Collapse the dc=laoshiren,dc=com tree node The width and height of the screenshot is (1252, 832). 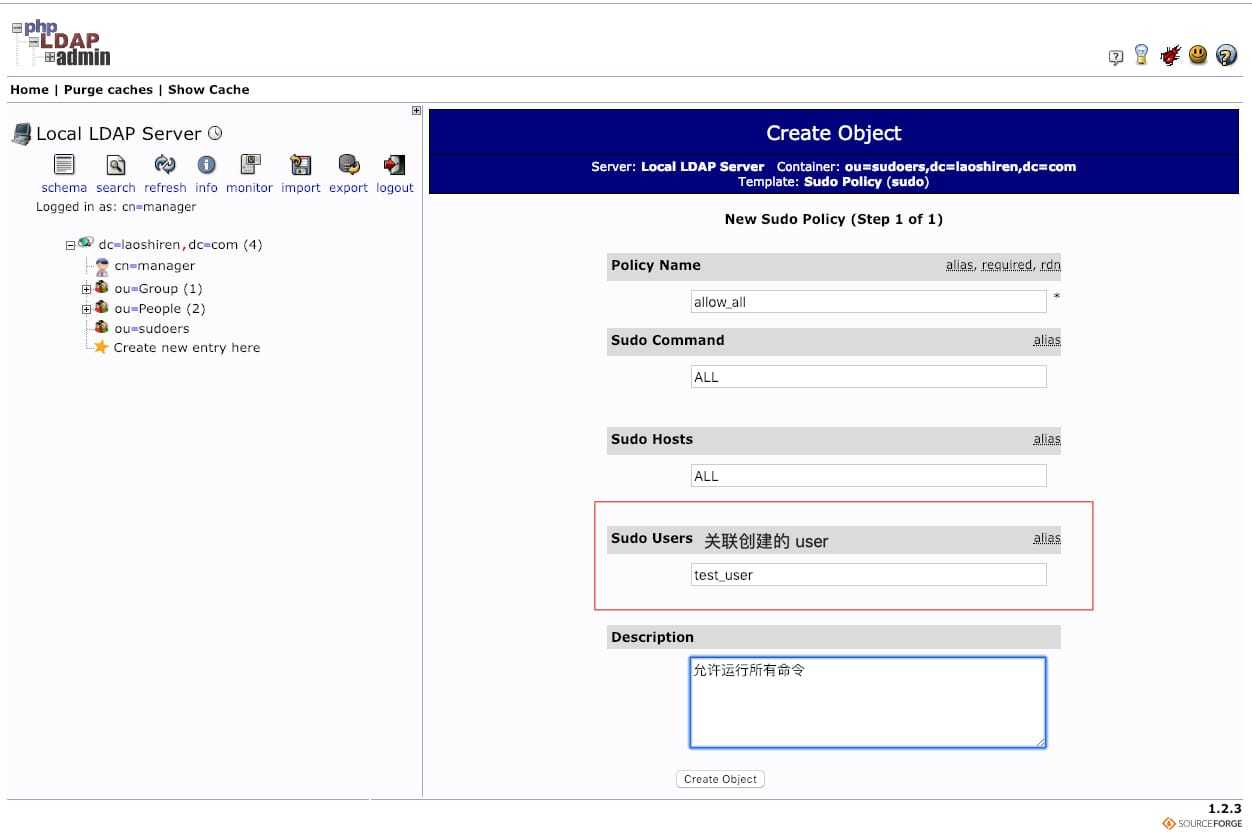tap(70, 245)
